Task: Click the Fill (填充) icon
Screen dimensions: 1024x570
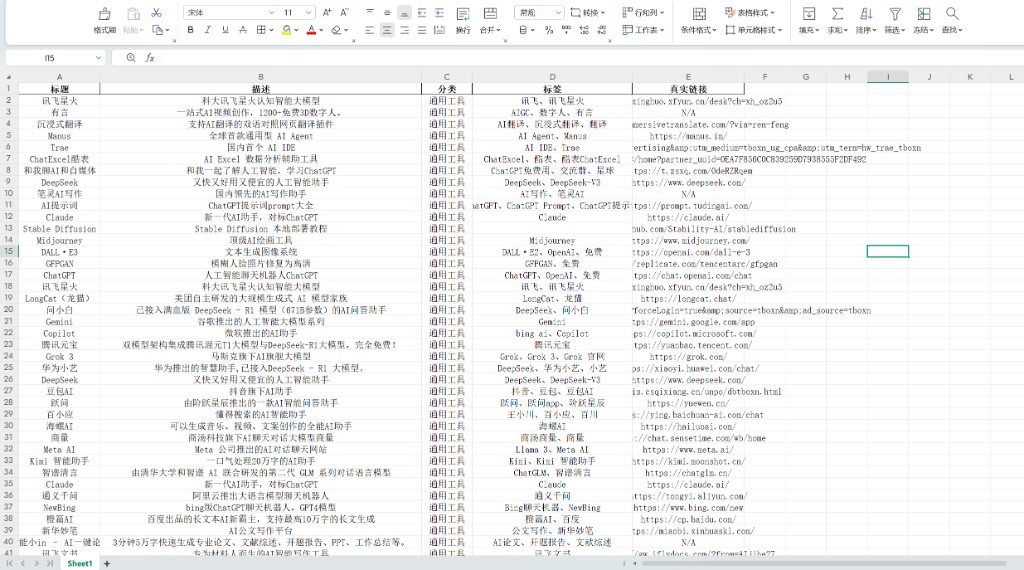Action: click(x=808, y=14)
